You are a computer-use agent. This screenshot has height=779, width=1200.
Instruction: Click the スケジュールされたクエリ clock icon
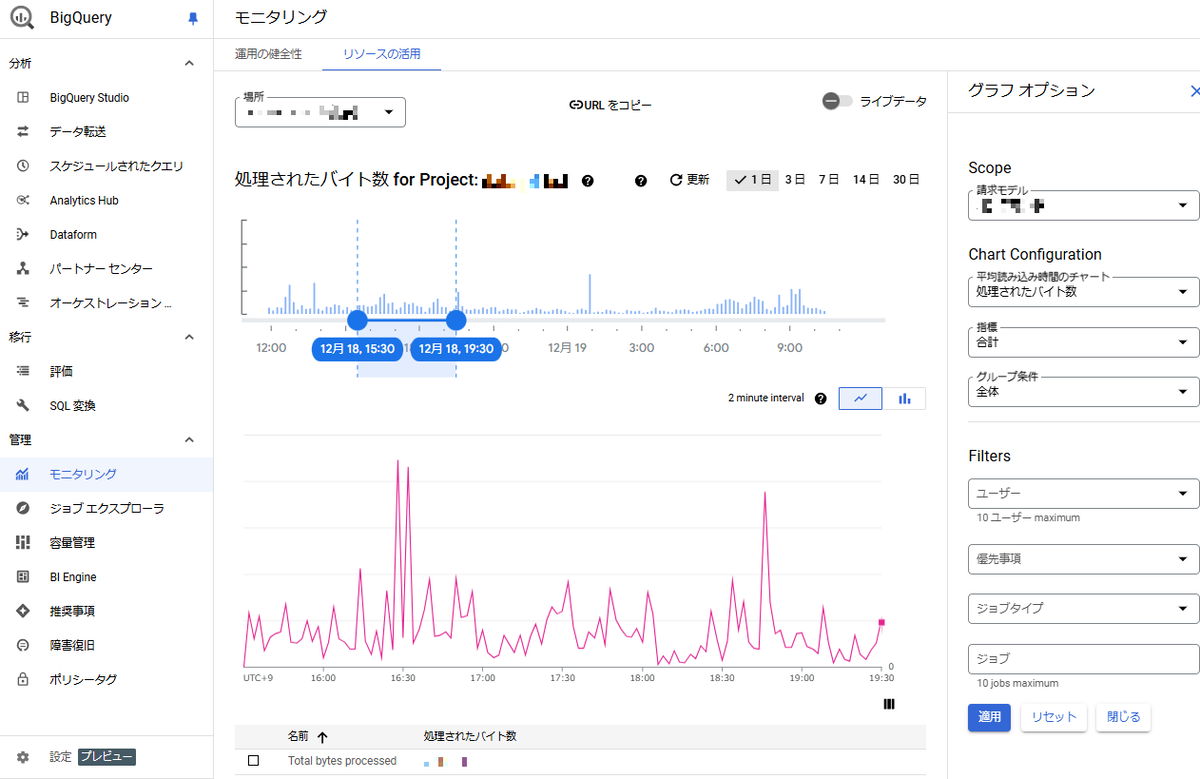(23, 166)
